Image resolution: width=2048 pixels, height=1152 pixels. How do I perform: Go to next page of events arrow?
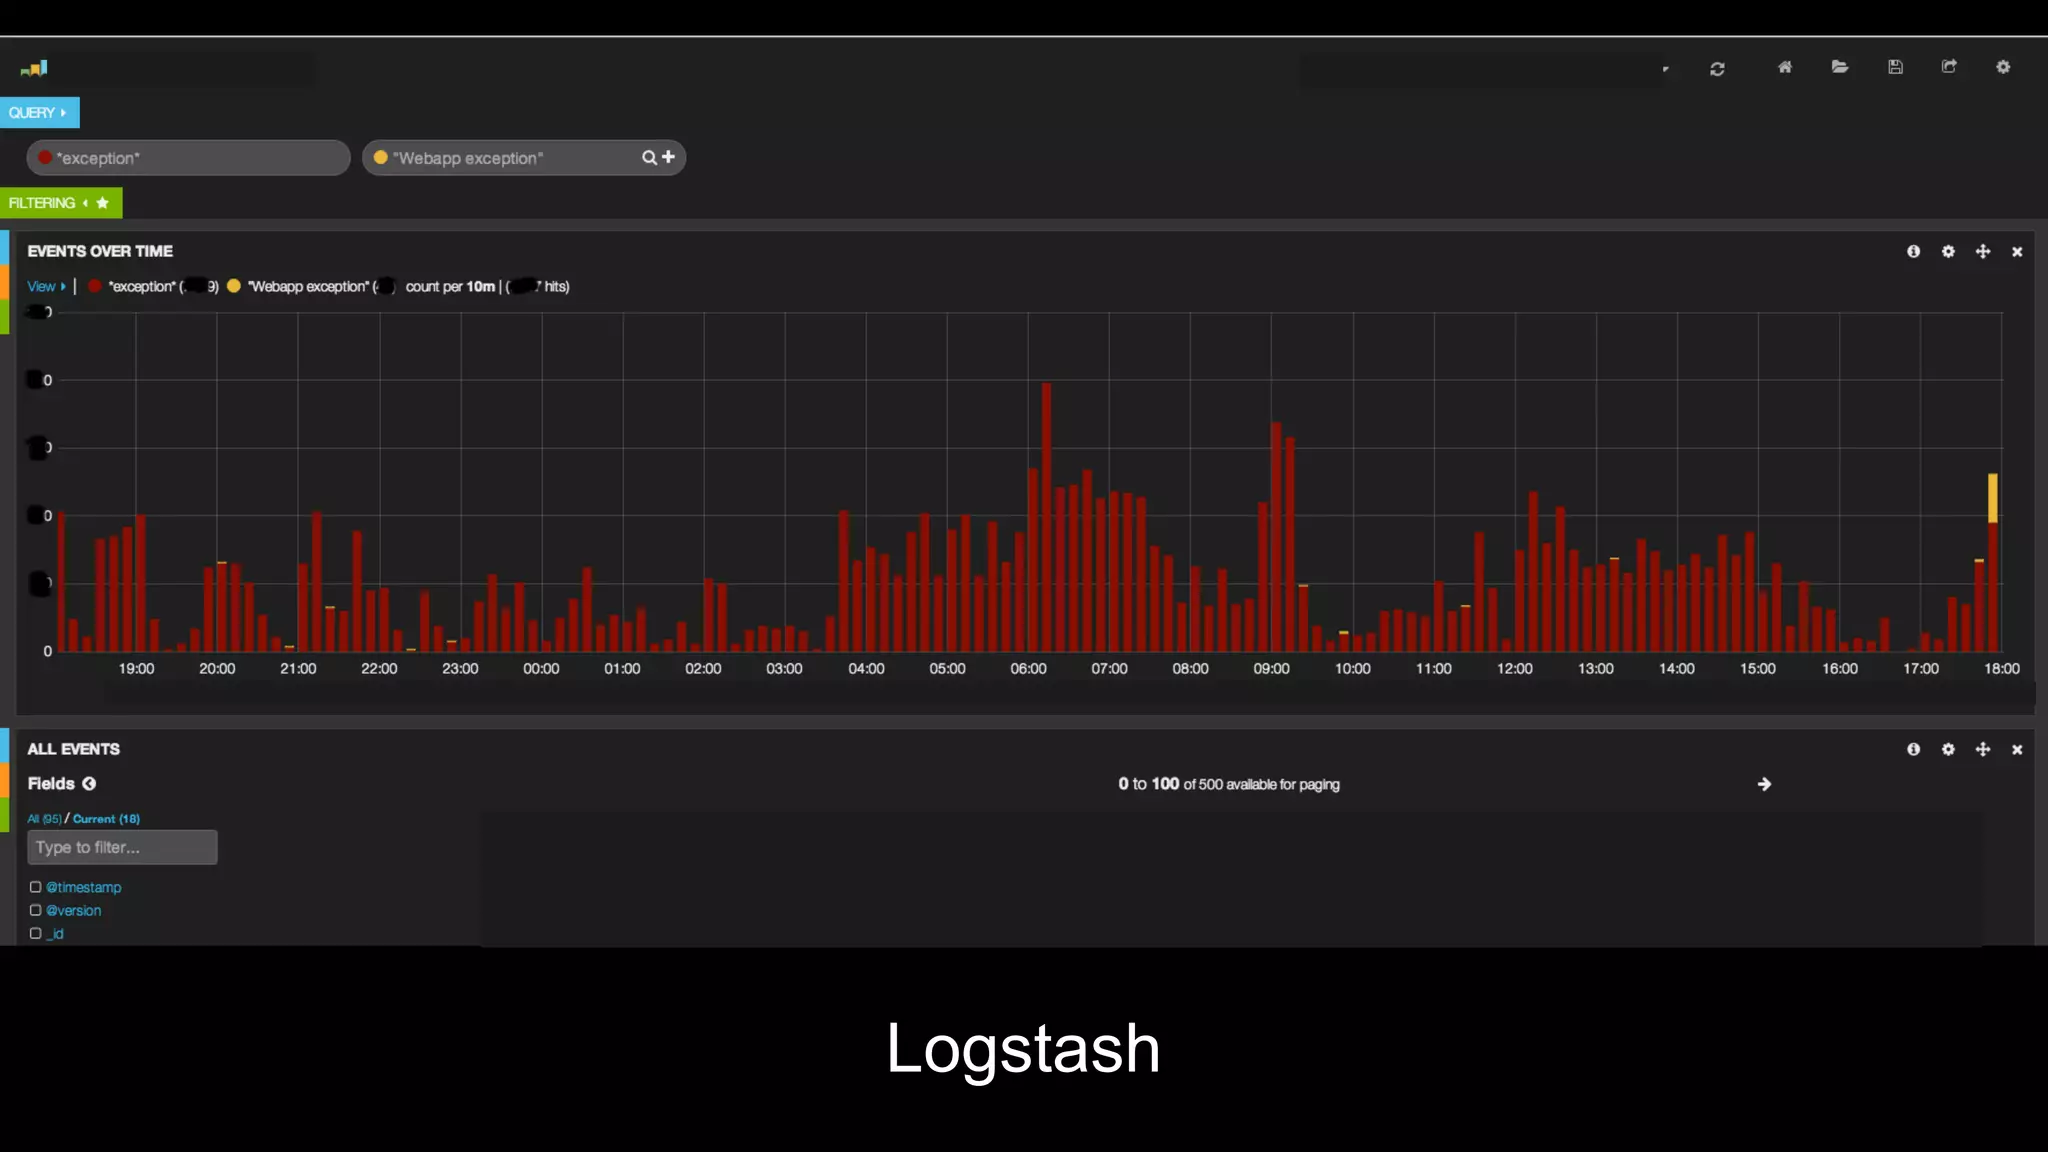(x=1764, y=784)
